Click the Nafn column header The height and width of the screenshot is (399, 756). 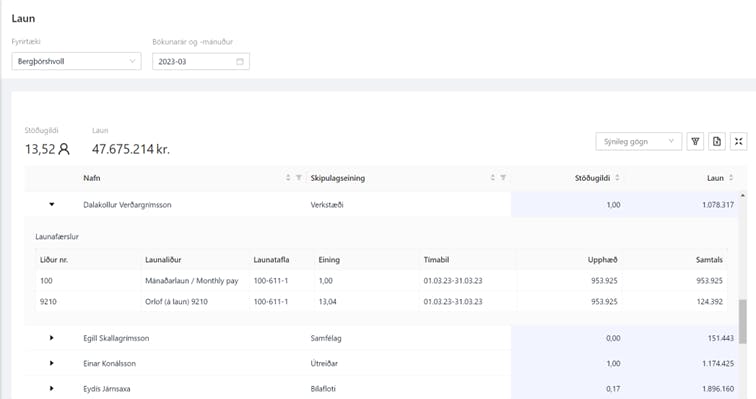click(x=92, y=178)
